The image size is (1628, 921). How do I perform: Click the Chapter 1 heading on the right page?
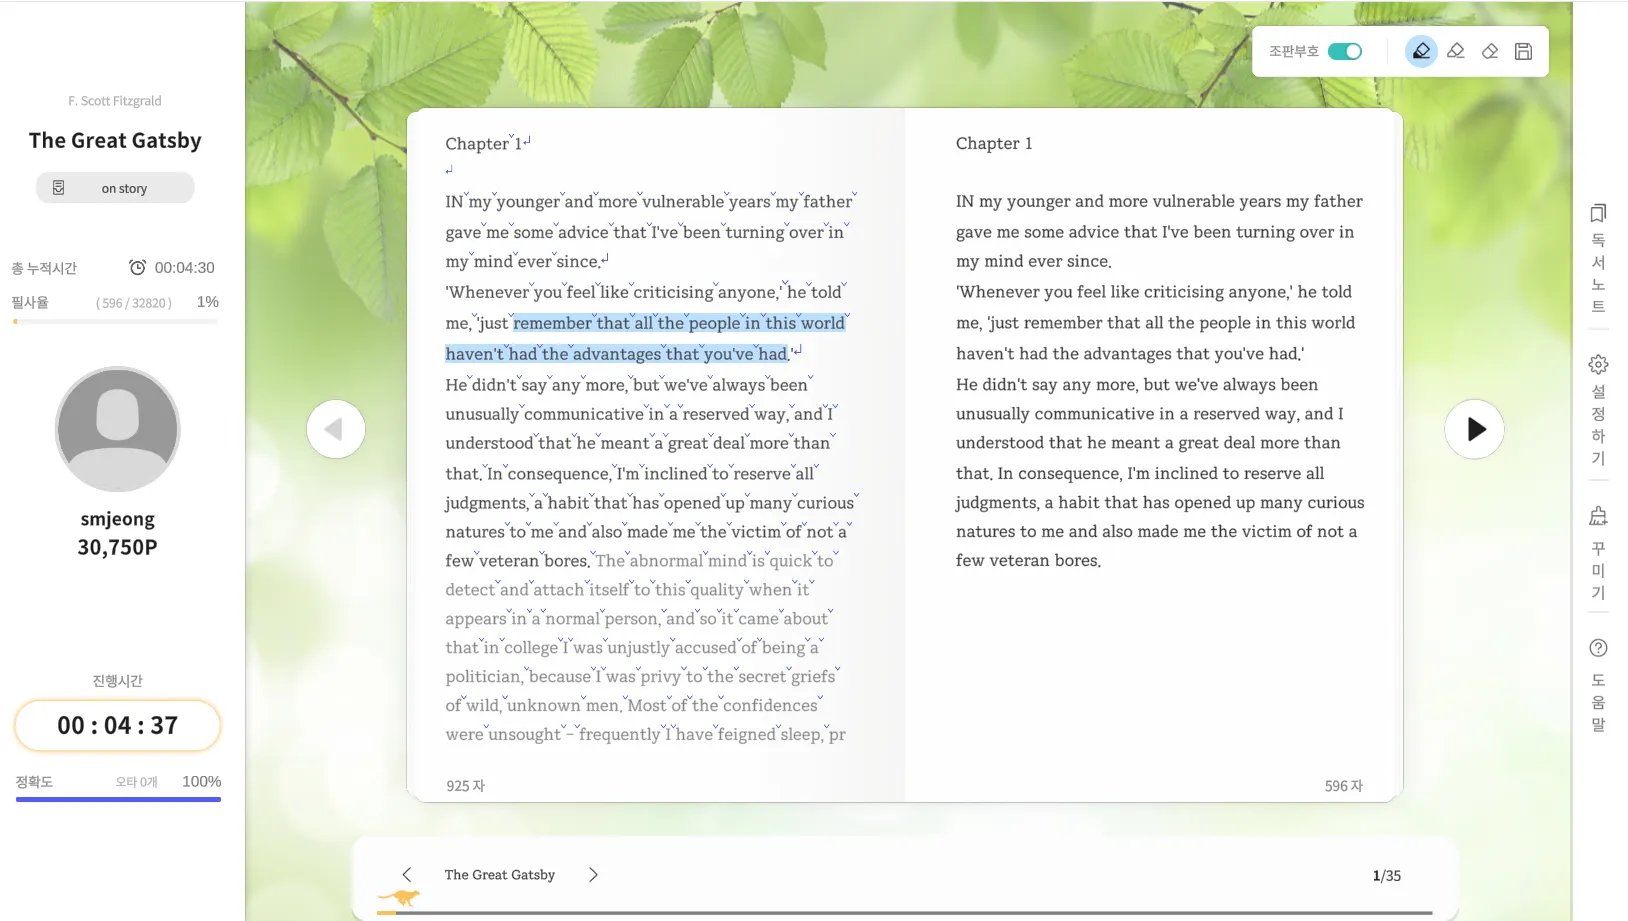click(994, 143)
